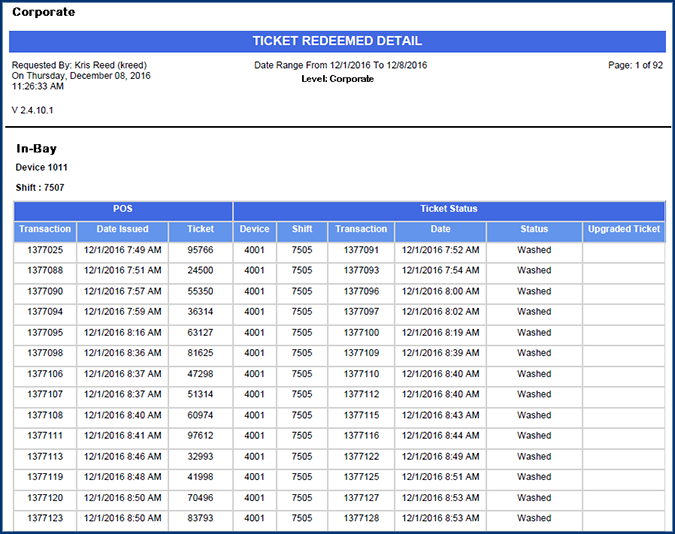Screen dimensions: 675x534
Task: Select the POS group header
Action: 123,210
